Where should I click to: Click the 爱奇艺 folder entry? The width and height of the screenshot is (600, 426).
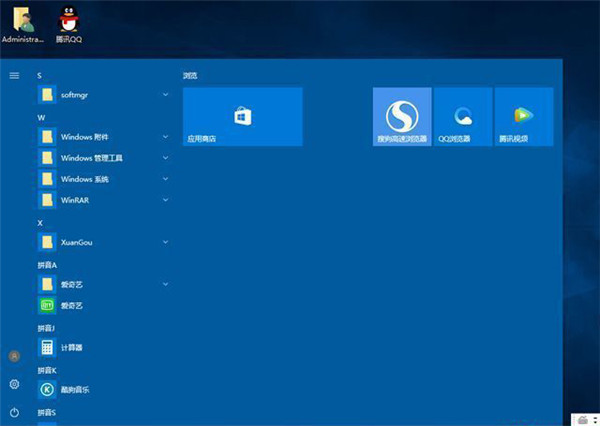(103, 284)
